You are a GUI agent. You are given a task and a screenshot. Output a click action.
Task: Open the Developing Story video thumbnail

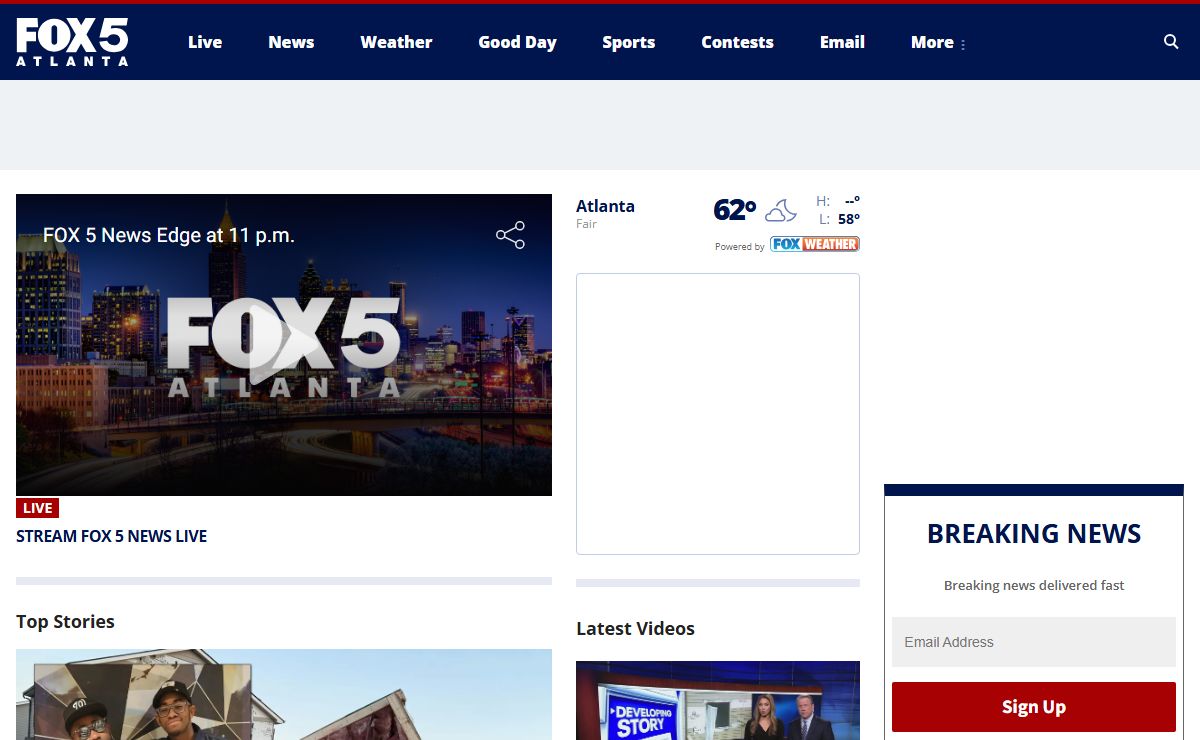(718, 700)
